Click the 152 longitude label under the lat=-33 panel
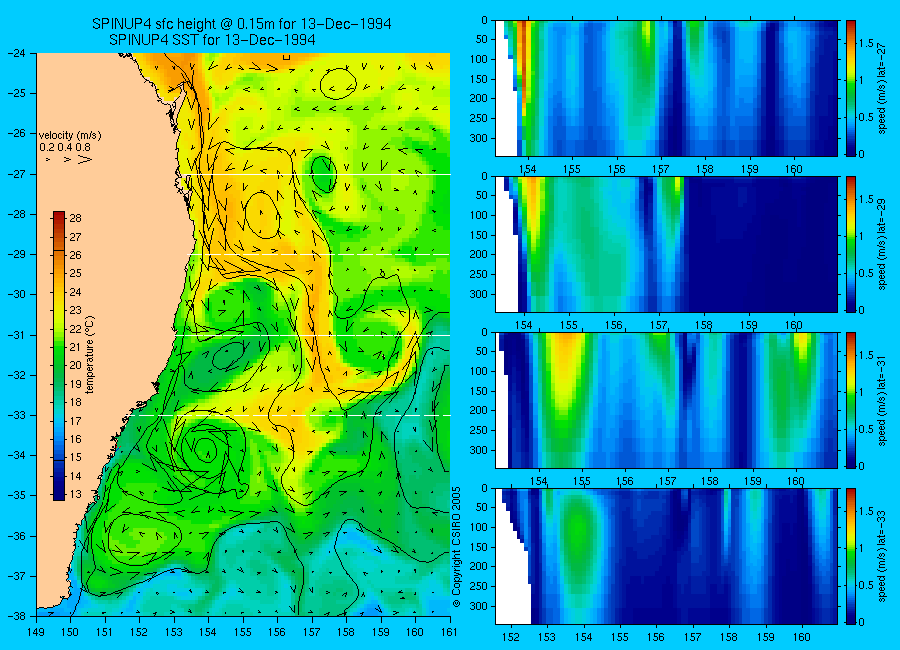 (x=510, y=637)
